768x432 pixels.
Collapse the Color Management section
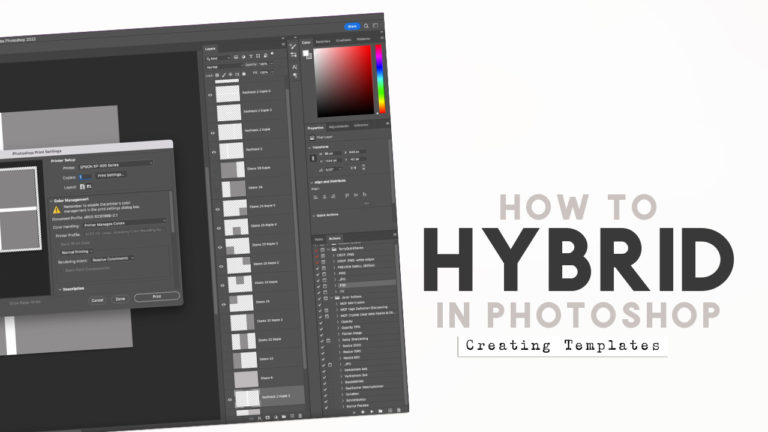point(51,201)
